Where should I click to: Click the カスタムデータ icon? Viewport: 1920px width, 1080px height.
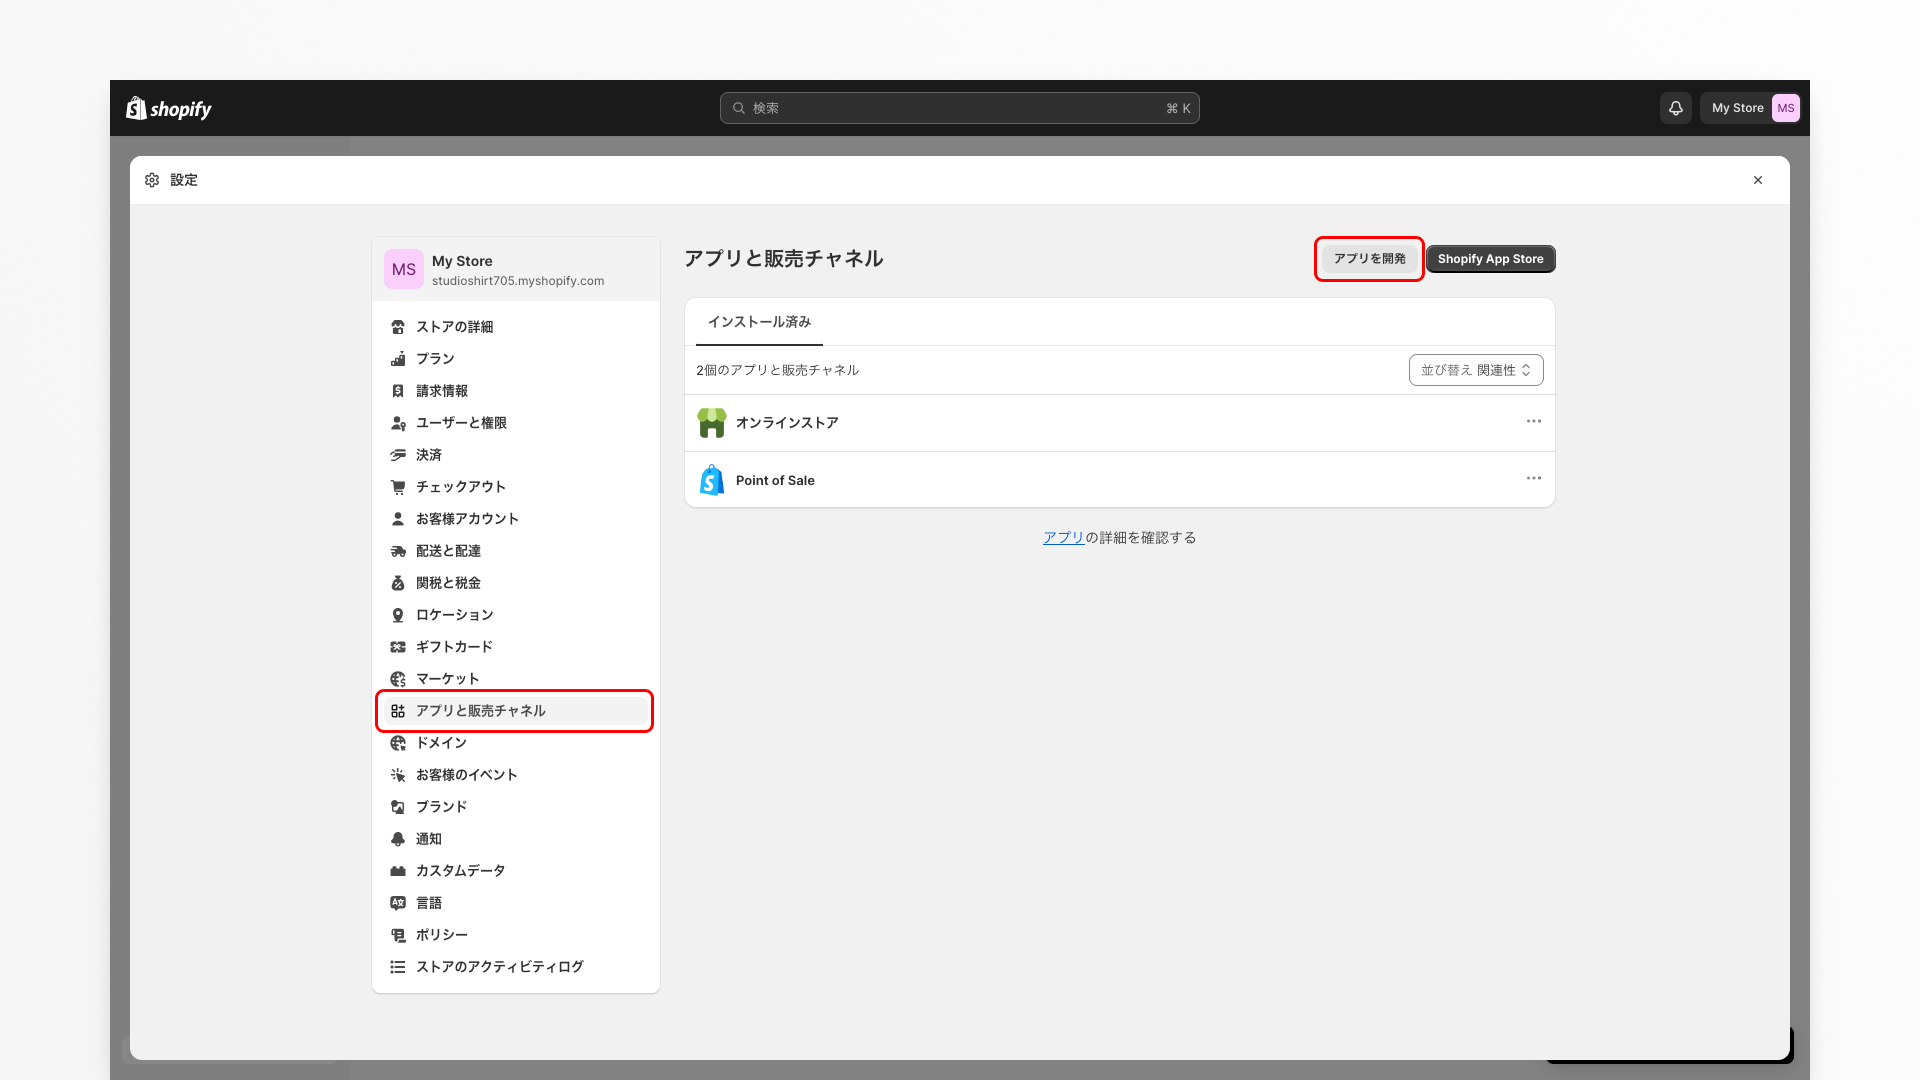(398, 871)
